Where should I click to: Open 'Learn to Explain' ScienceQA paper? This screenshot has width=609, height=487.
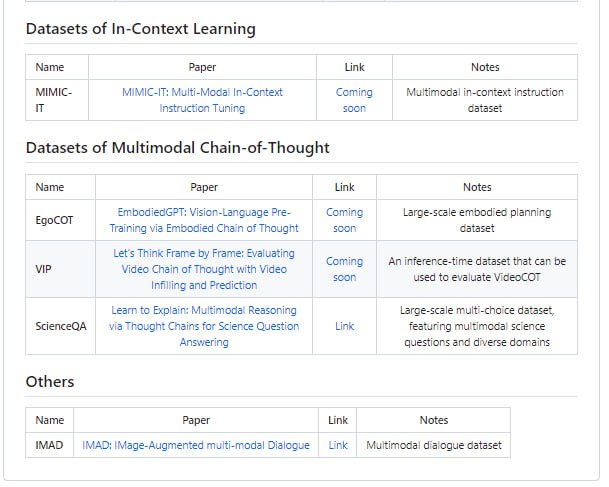[x=204, y=326]
